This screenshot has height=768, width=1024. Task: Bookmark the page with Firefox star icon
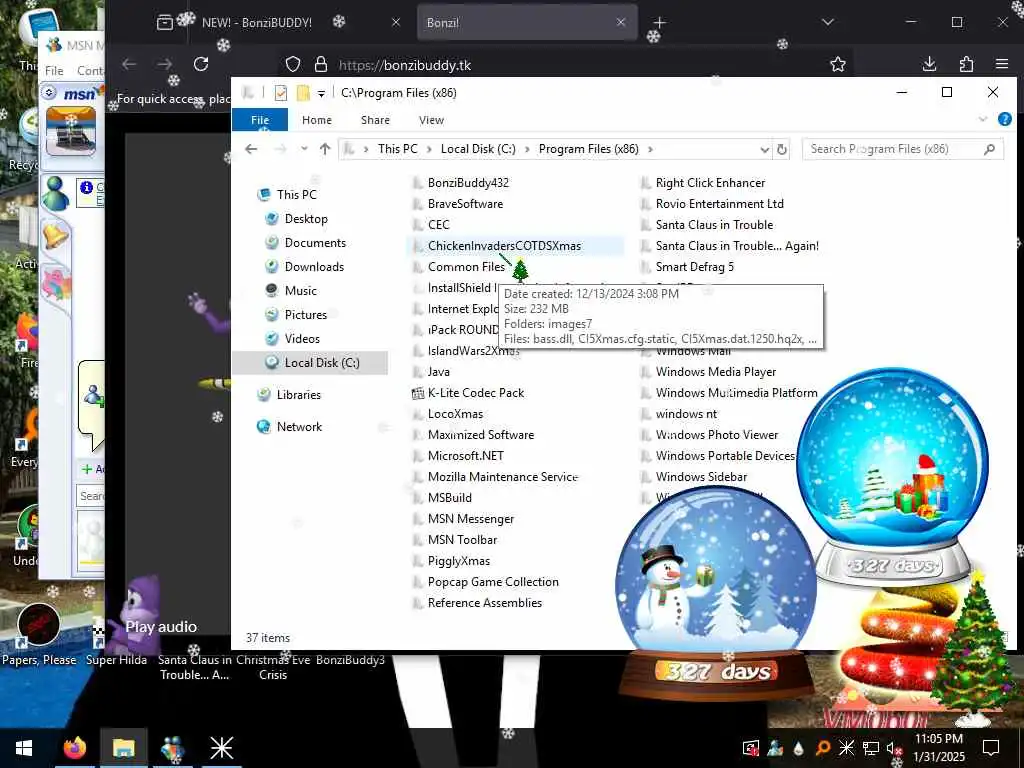838,64
